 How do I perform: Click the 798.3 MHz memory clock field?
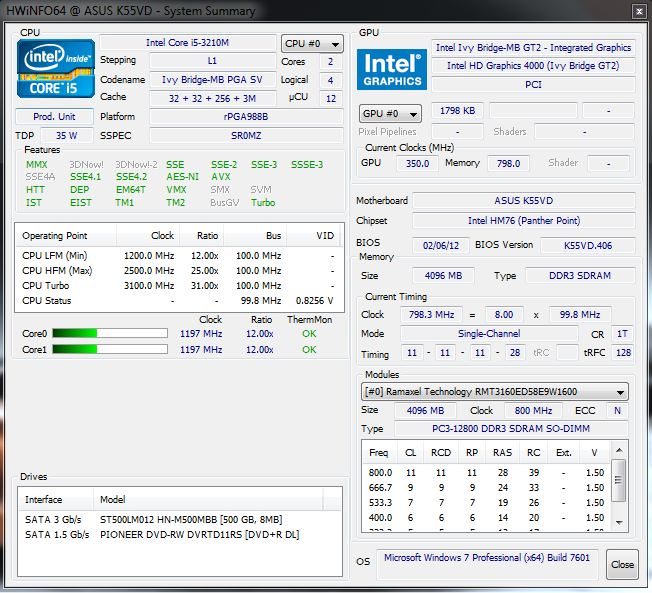tap(431, 314)
